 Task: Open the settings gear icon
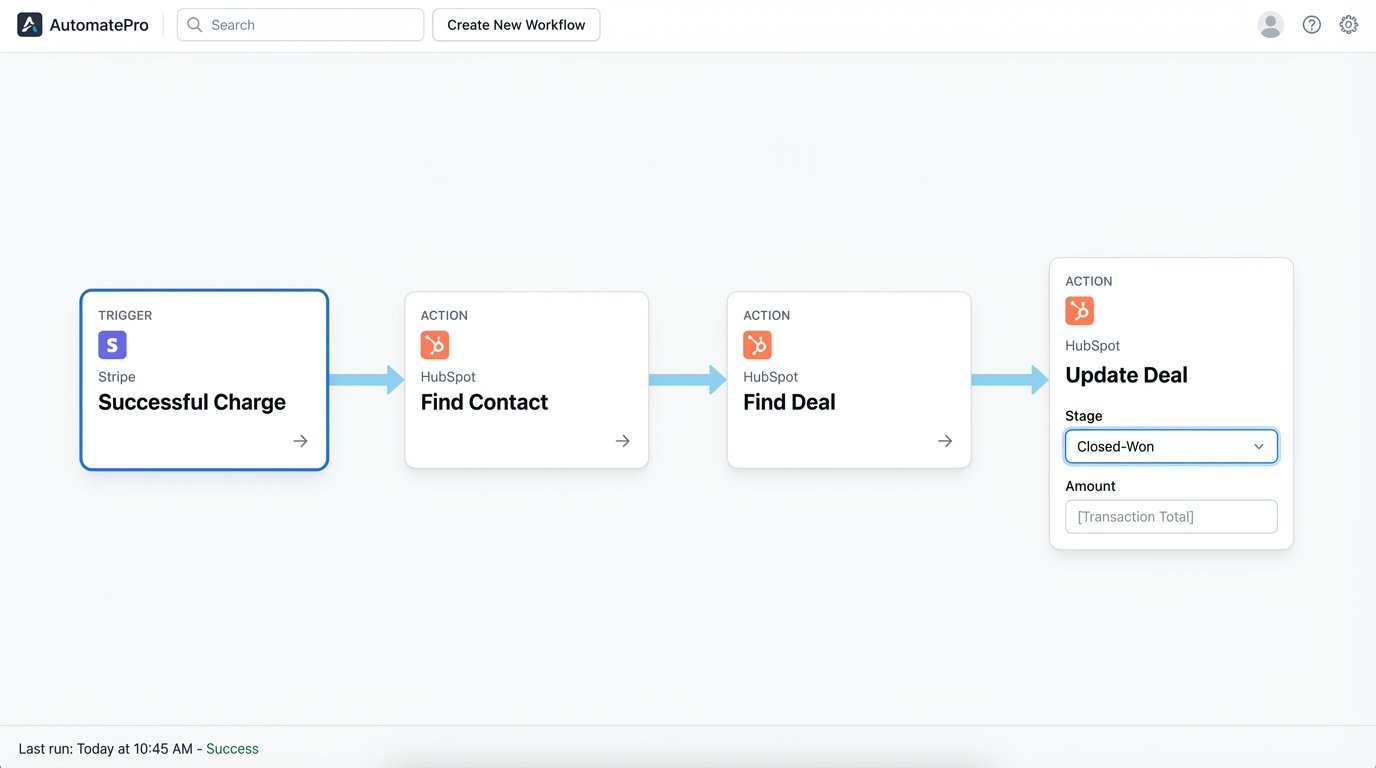click(1348, 24)
